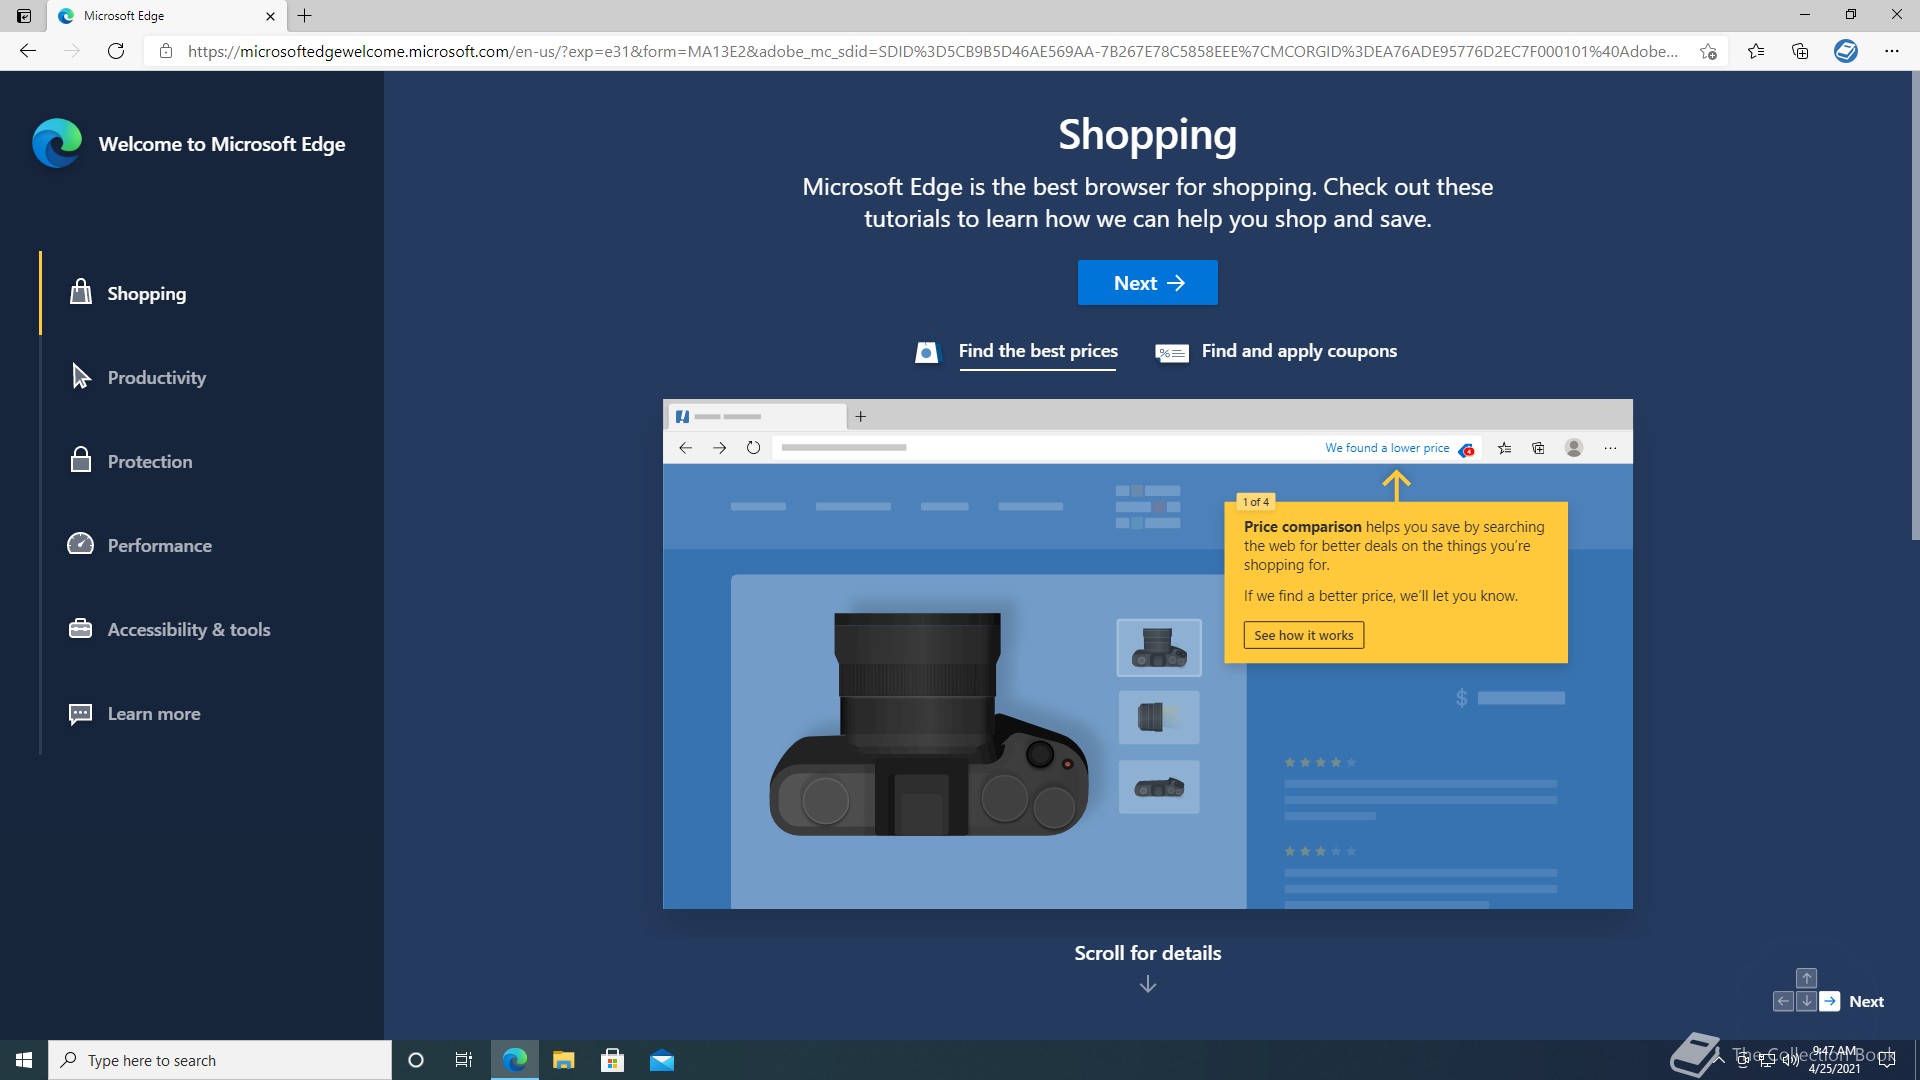1920x1080 pixels.
Task: Click Welcome to Microsoft Edge heading
Action: (222, 144)
